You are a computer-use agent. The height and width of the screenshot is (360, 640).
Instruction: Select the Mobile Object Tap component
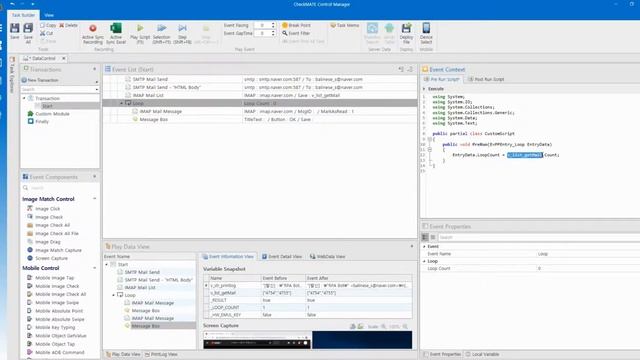55,344
